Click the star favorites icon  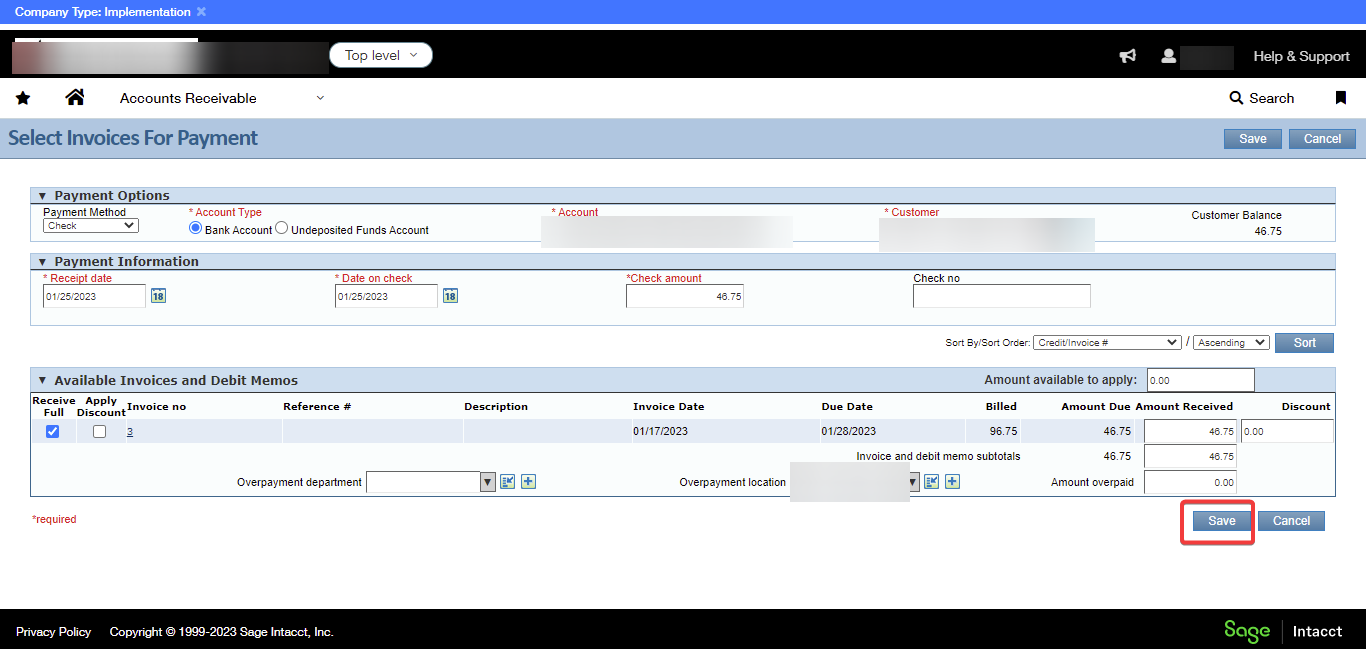click(x=23, y=98)
